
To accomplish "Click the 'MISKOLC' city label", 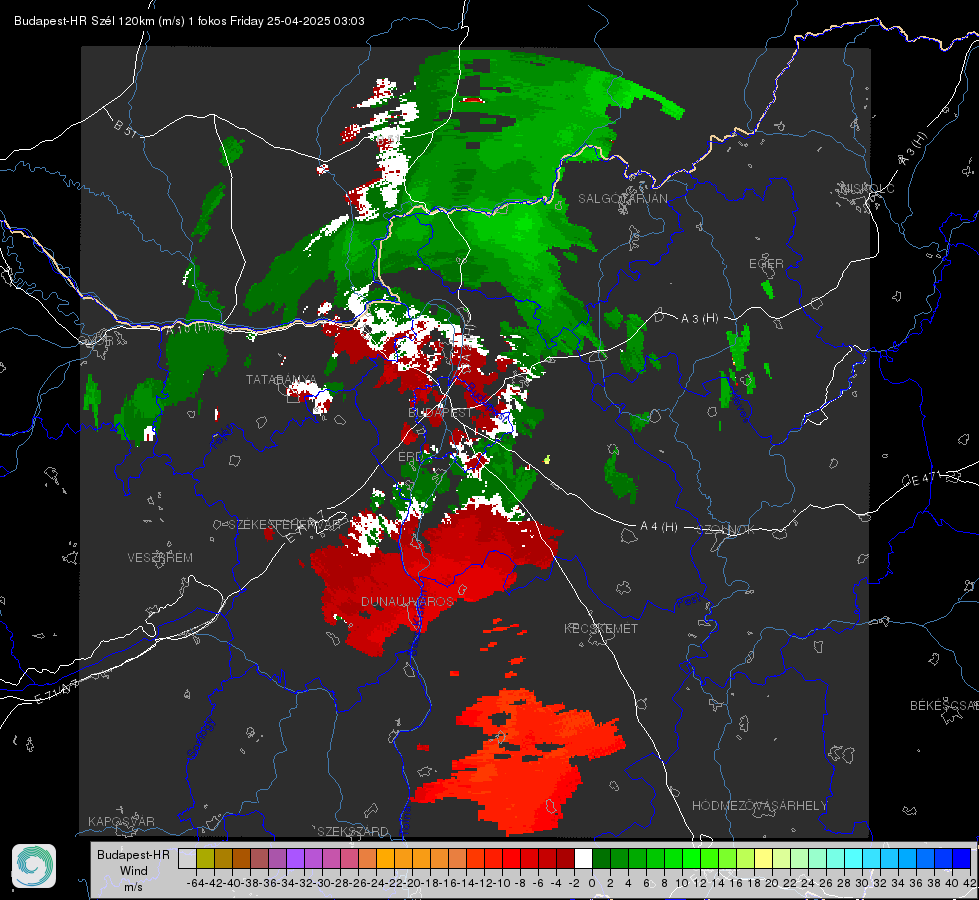I will click(x=867, y=188).
